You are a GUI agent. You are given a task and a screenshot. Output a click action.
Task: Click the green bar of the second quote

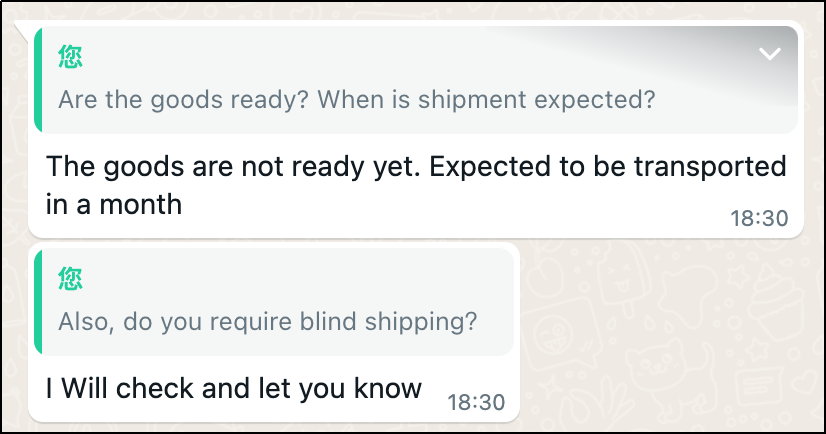37,301
